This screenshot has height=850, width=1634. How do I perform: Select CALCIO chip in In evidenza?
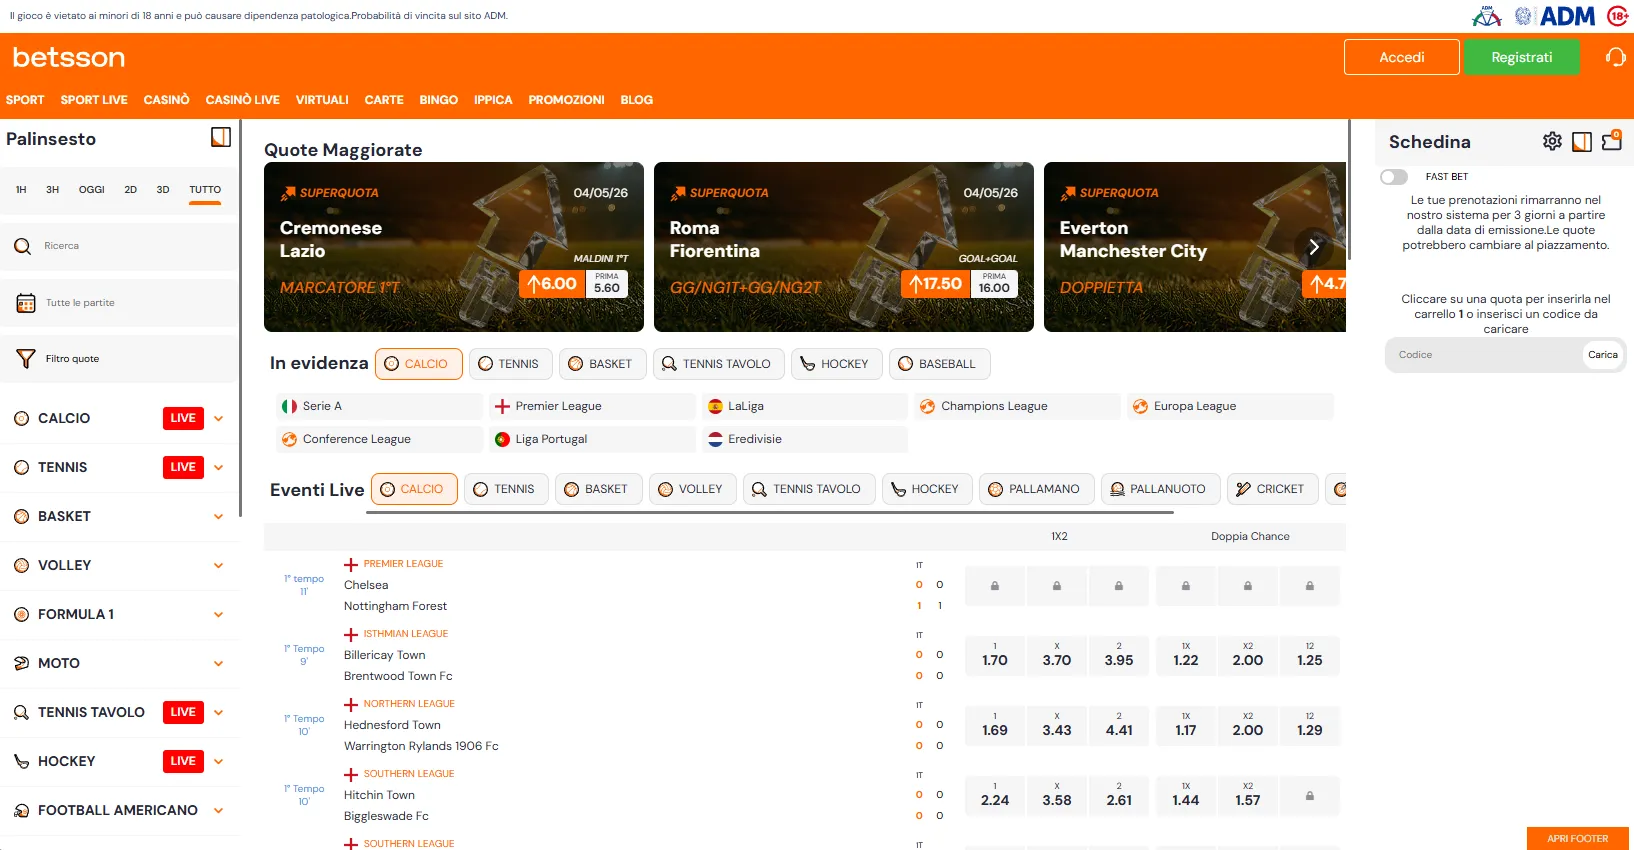click(x=418, y=364)
